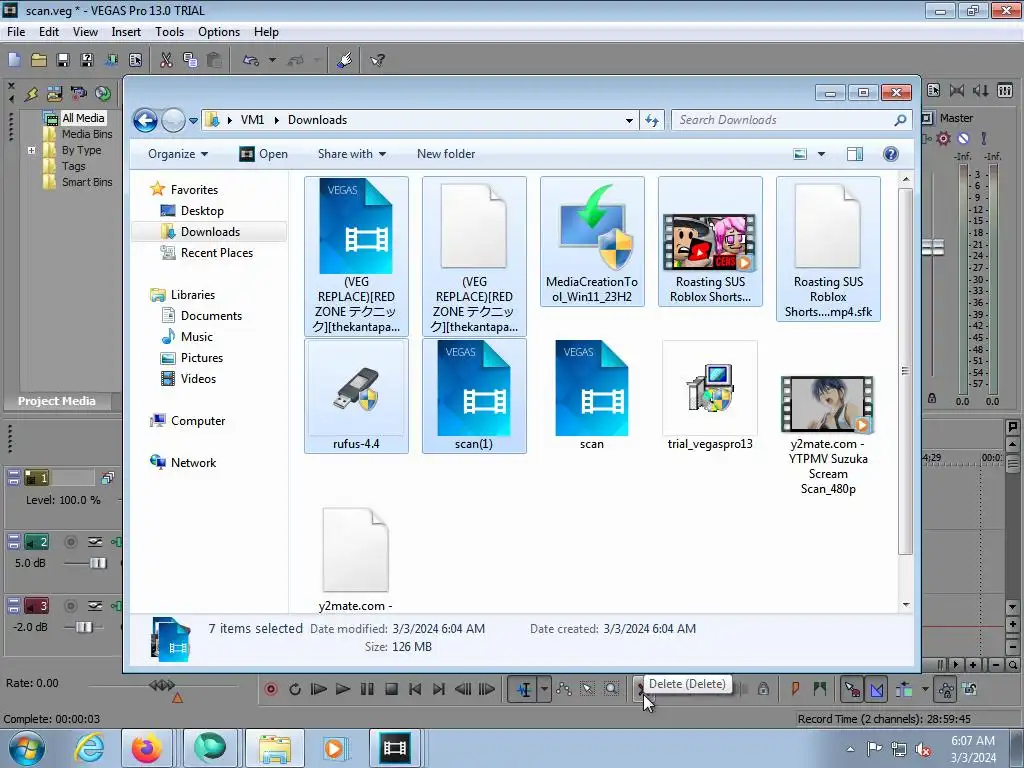The width and height of the screenshot is (1024, 768).
Task: Adjust the track 3 volume slider
Action: pyautogui.click(x=84, y=627)
